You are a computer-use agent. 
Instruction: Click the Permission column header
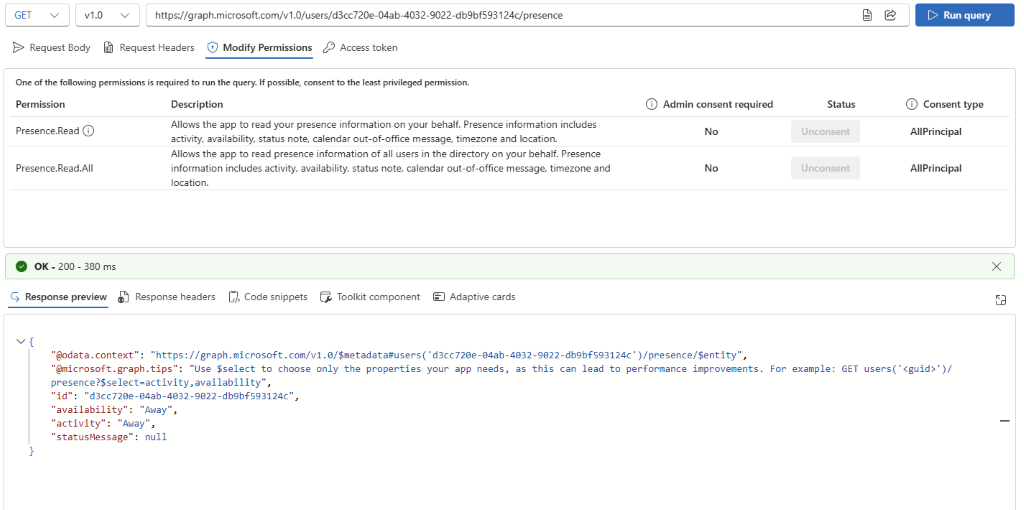click(40, 104)
